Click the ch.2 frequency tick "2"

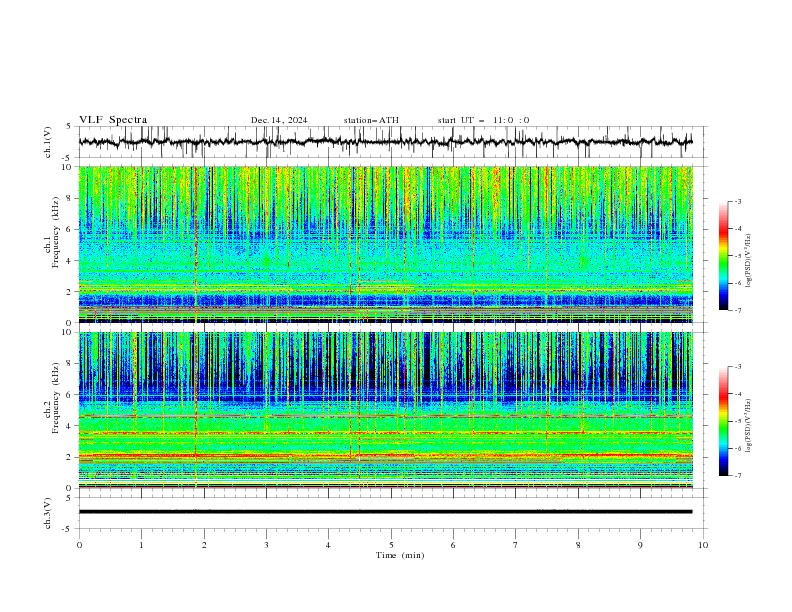pyautogui.click(x=71, y=457)
